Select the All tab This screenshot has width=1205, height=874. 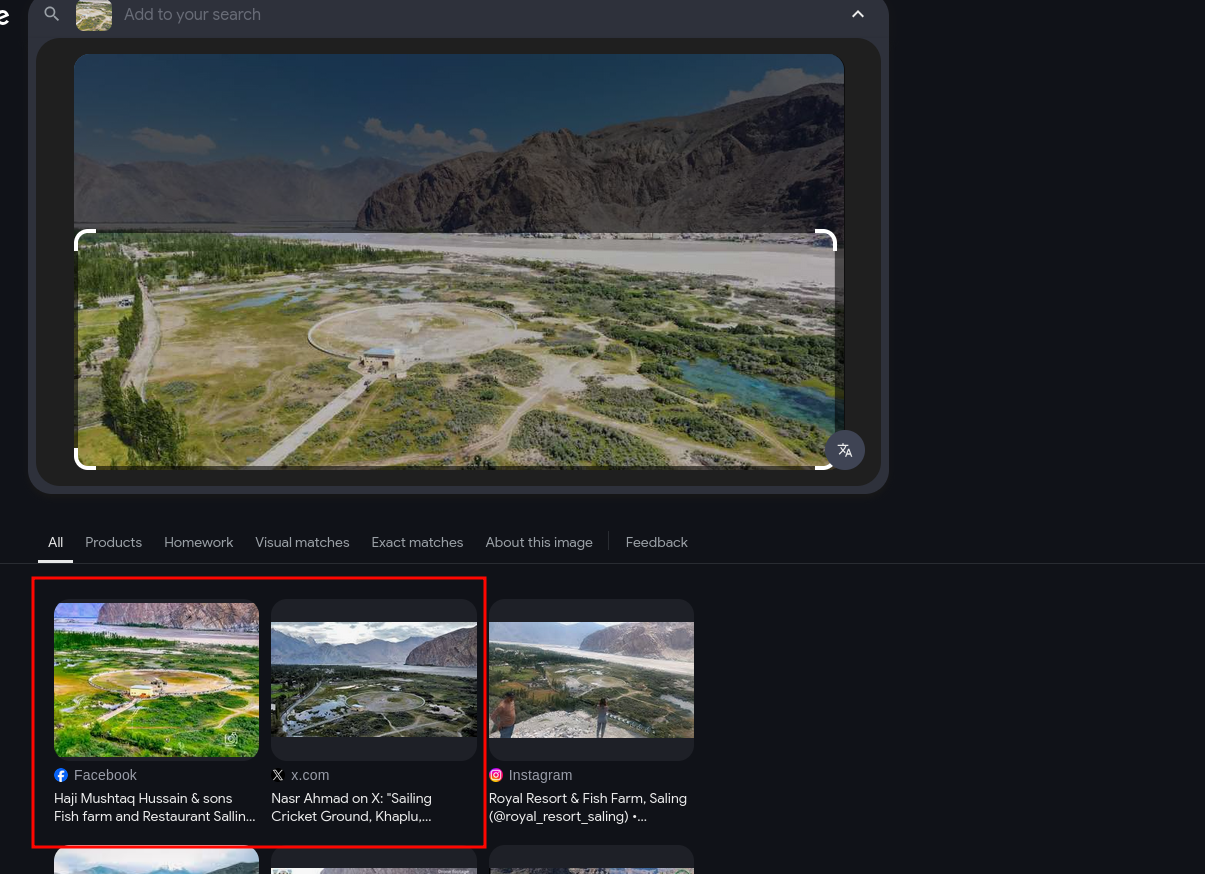(x=55, y=542)
